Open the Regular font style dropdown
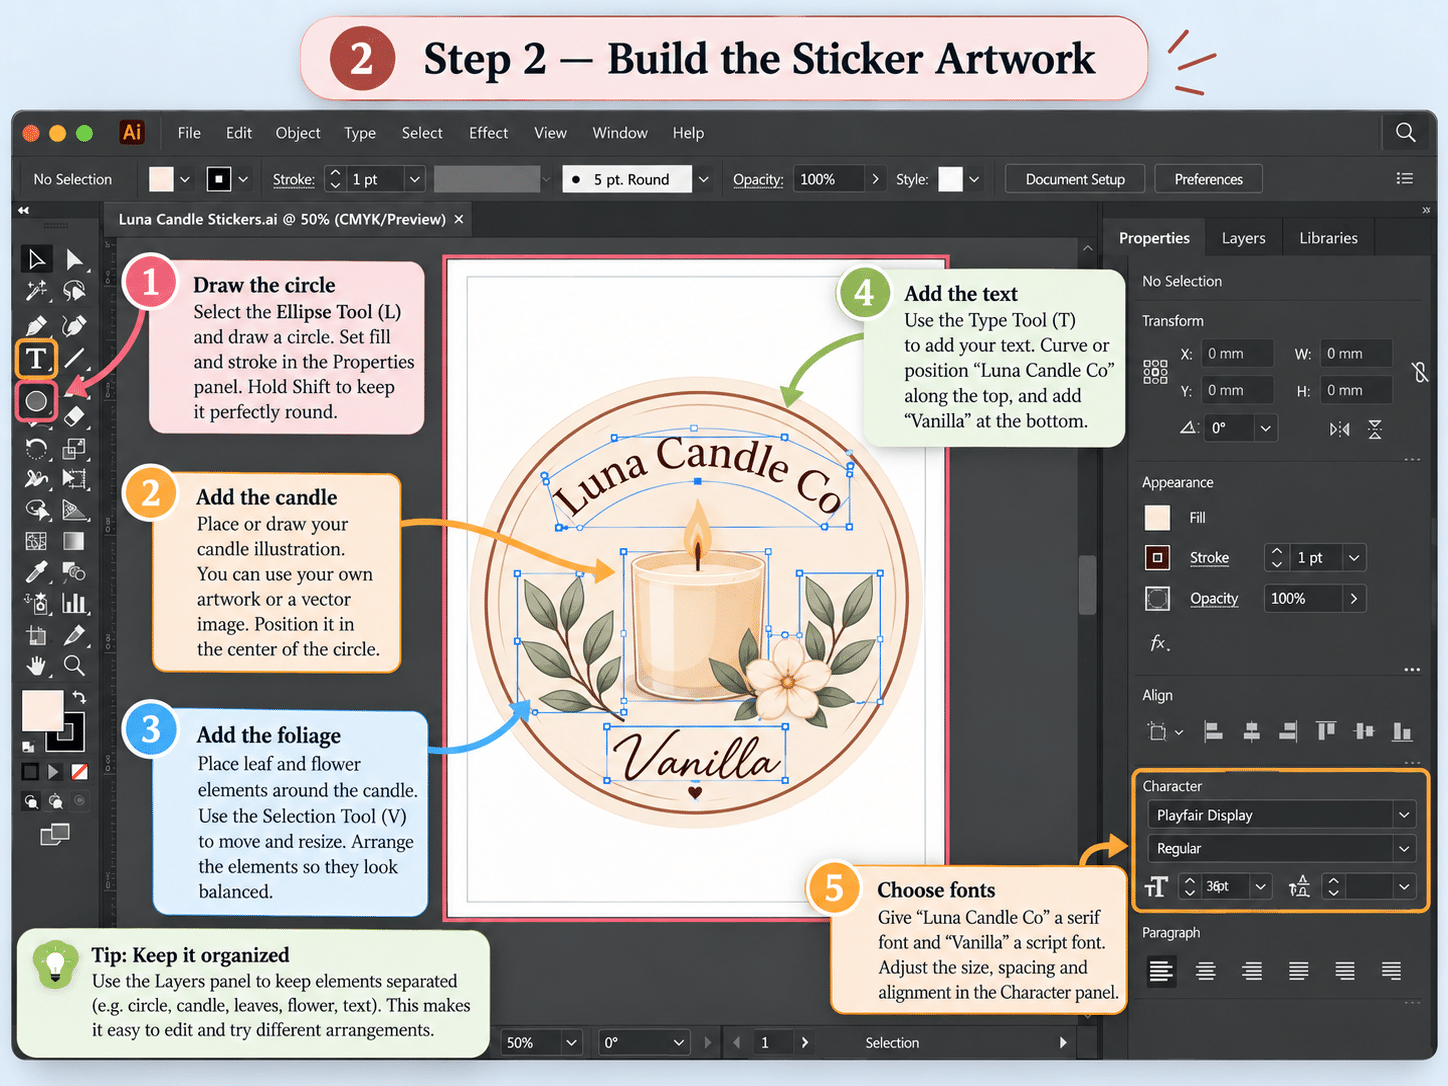Screen dimensions: 1448x1086 [1404, 848]
